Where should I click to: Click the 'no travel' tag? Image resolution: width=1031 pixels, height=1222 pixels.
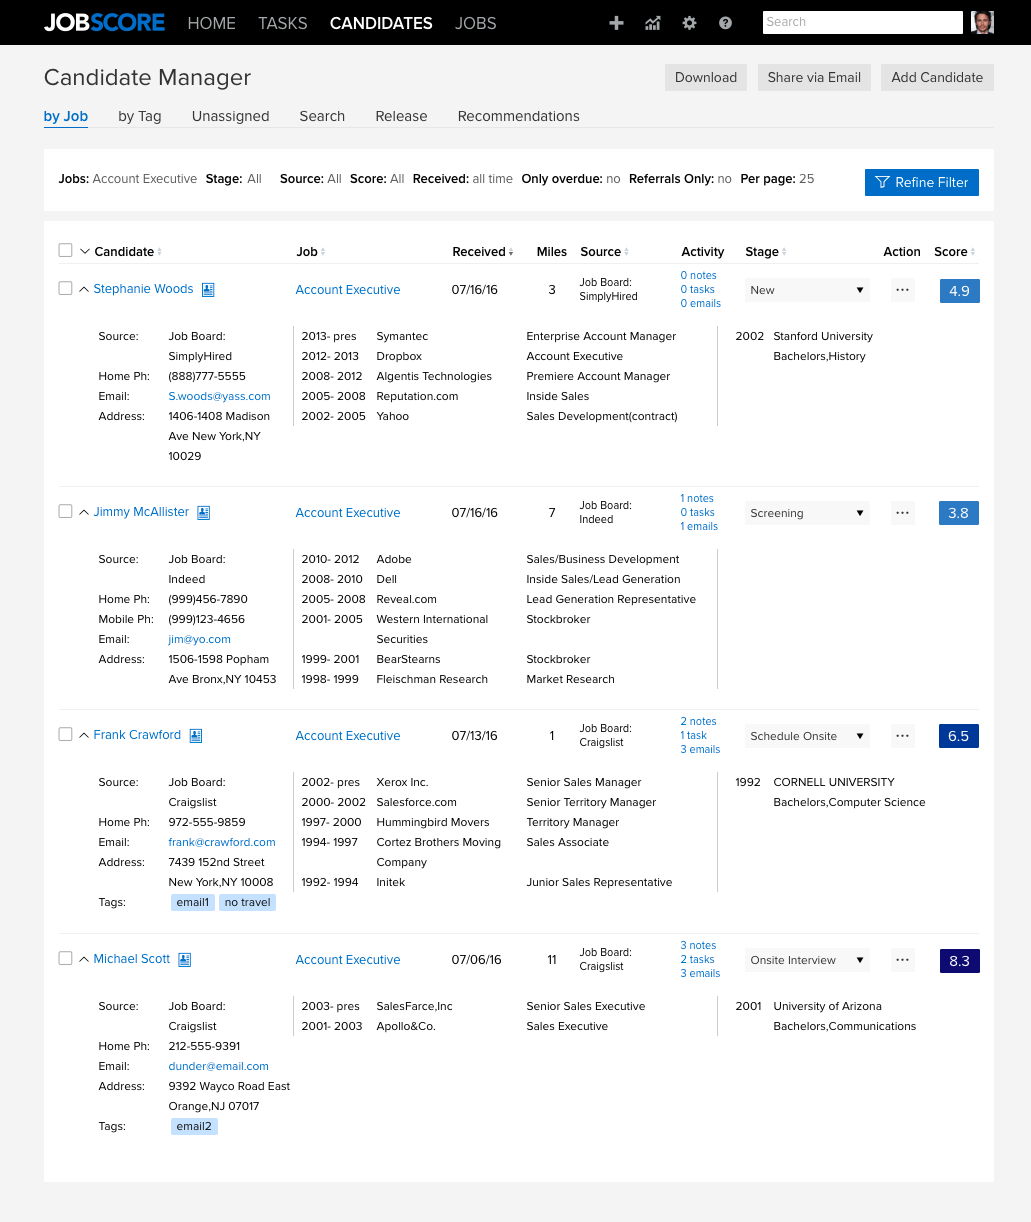pos(247,902)
